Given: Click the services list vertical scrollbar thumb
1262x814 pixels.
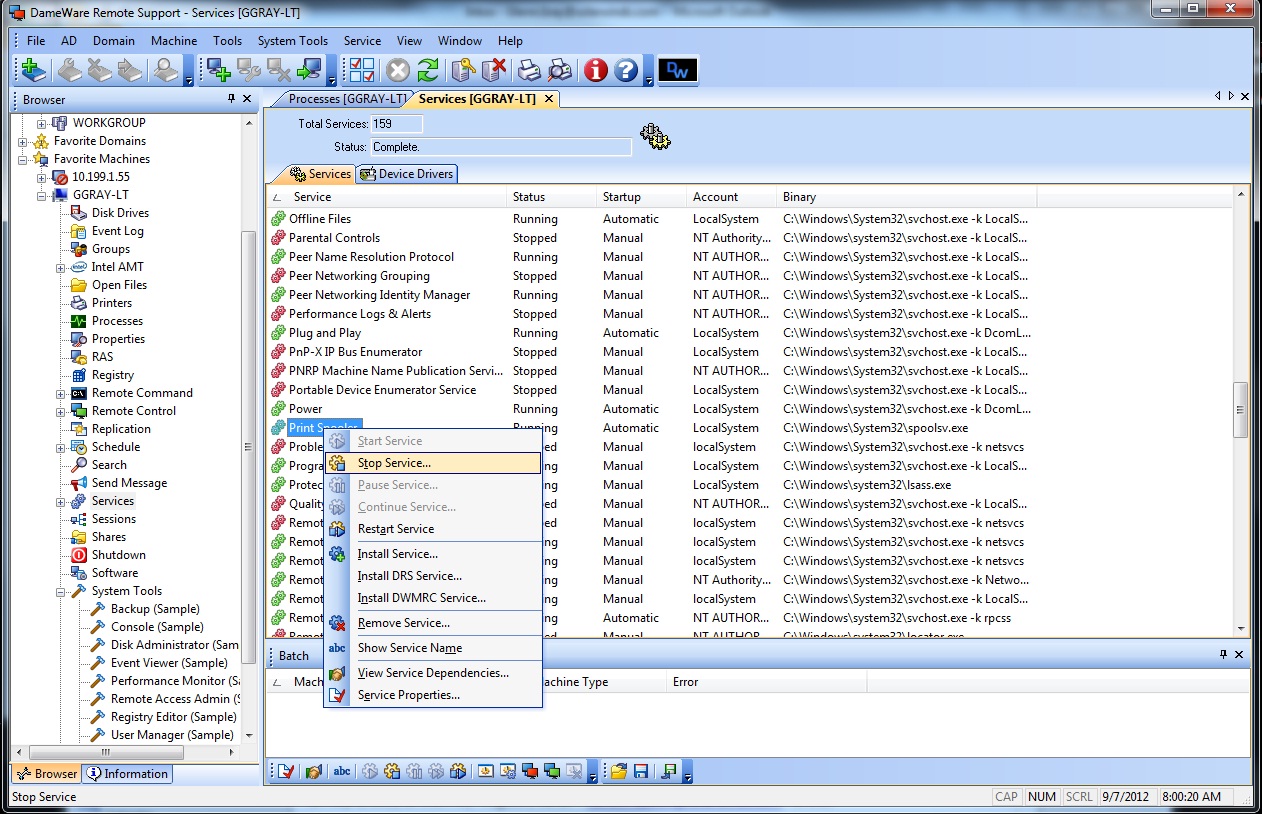Looking at the screenshot, I should pyautogui.click(x=1241, y=409).
